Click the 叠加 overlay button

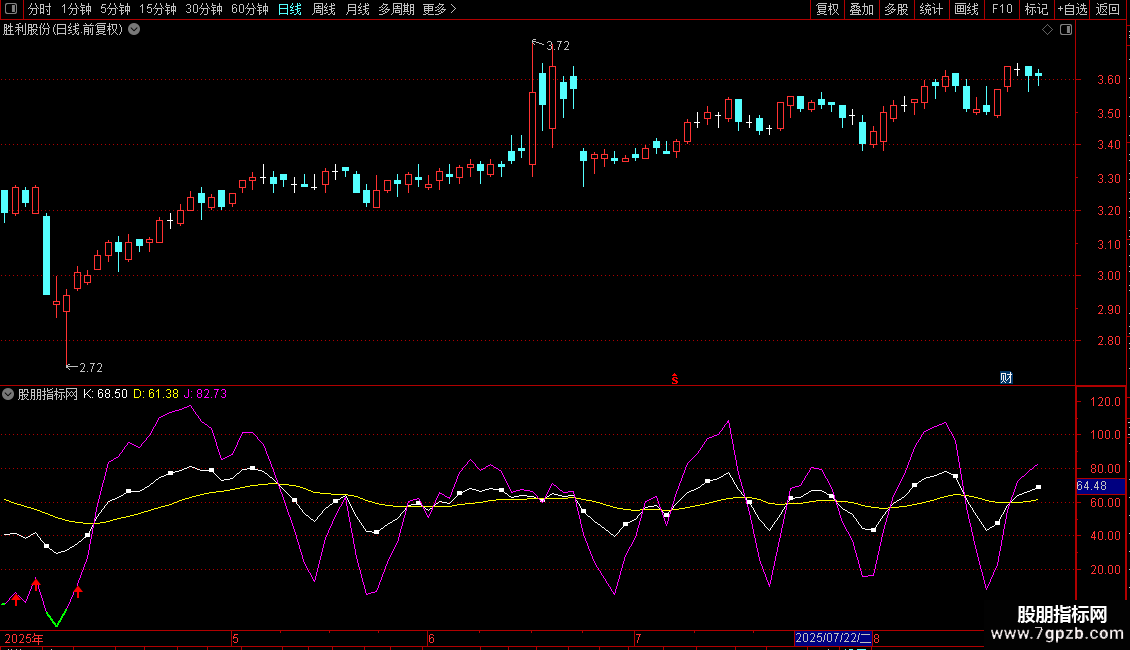click(x=861, y=9)
